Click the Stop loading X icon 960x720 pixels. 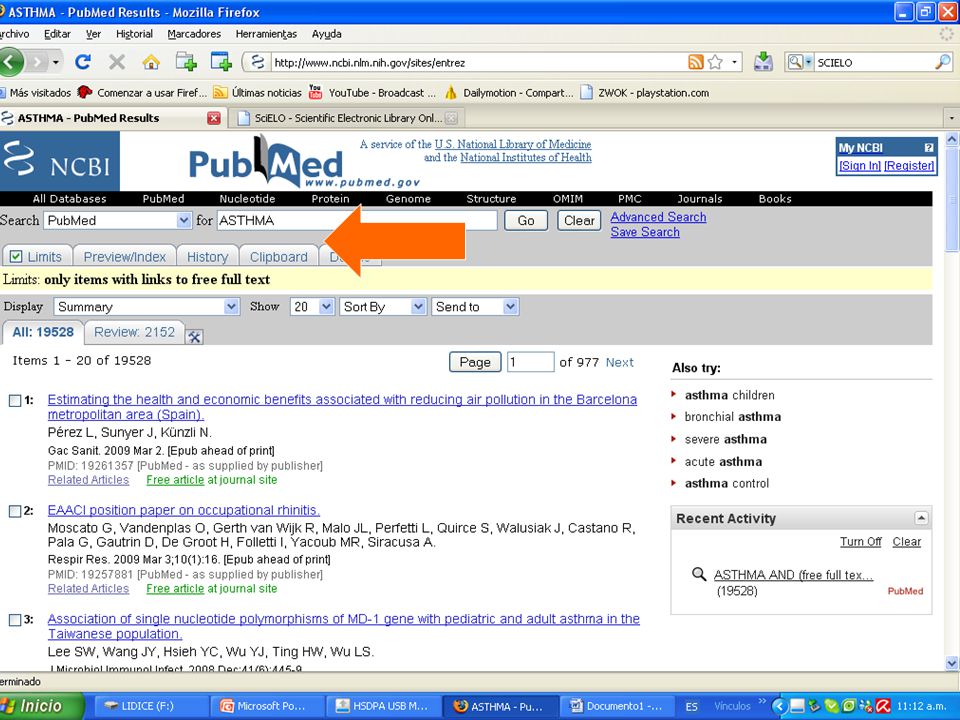pyautogui.click(x=116, y=62)
